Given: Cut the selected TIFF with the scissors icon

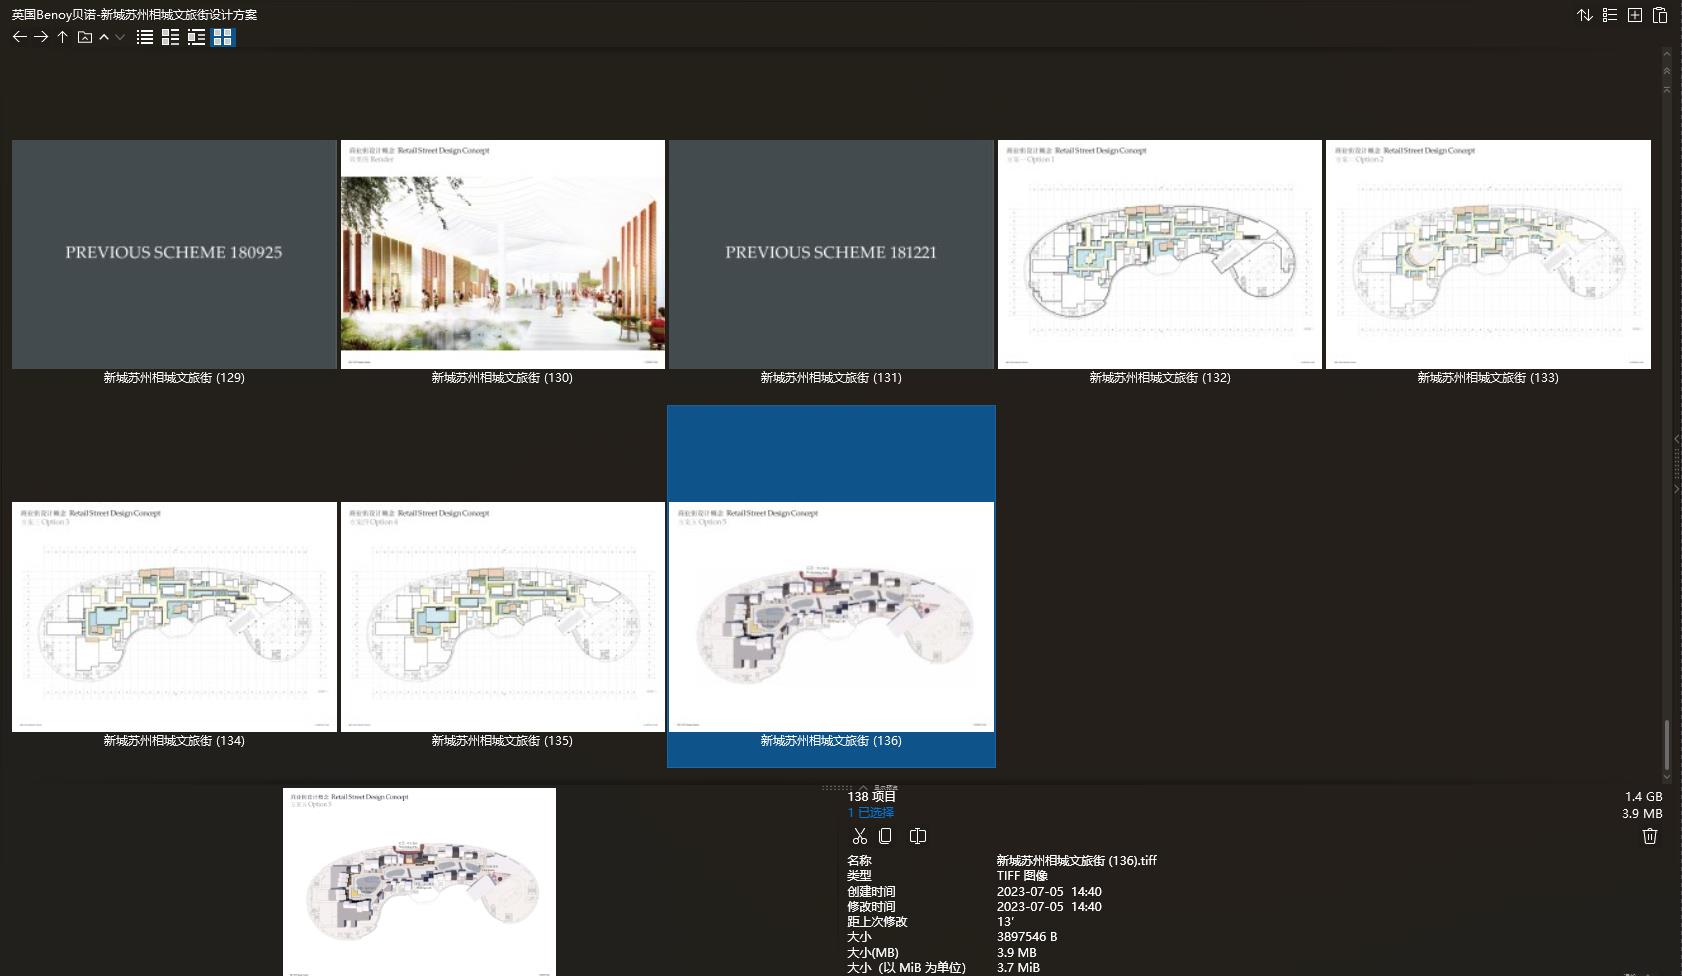Looking at the screenshot, I should 858,836.
